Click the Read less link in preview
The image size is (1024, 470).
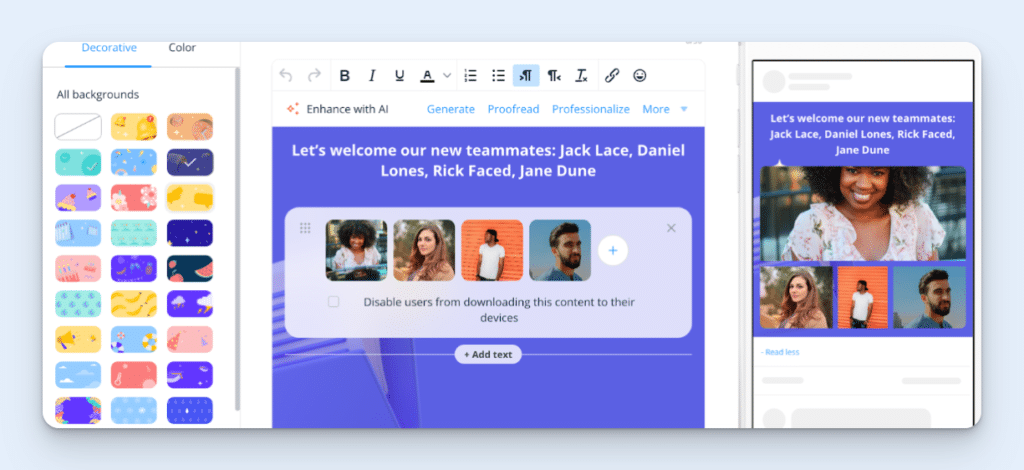[x=780, y=352]
